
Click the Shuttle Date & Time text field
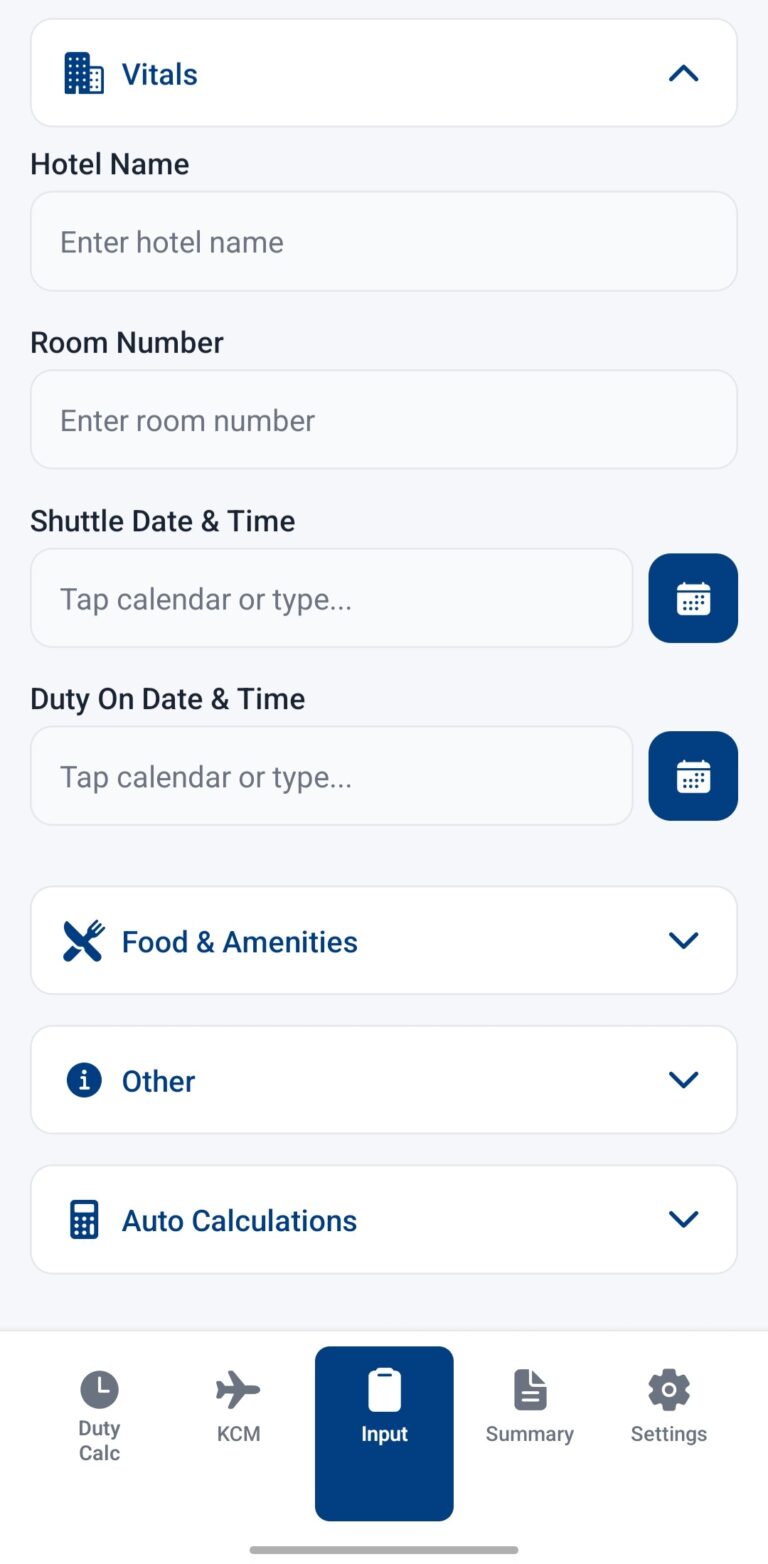click(x=331, y=598)
